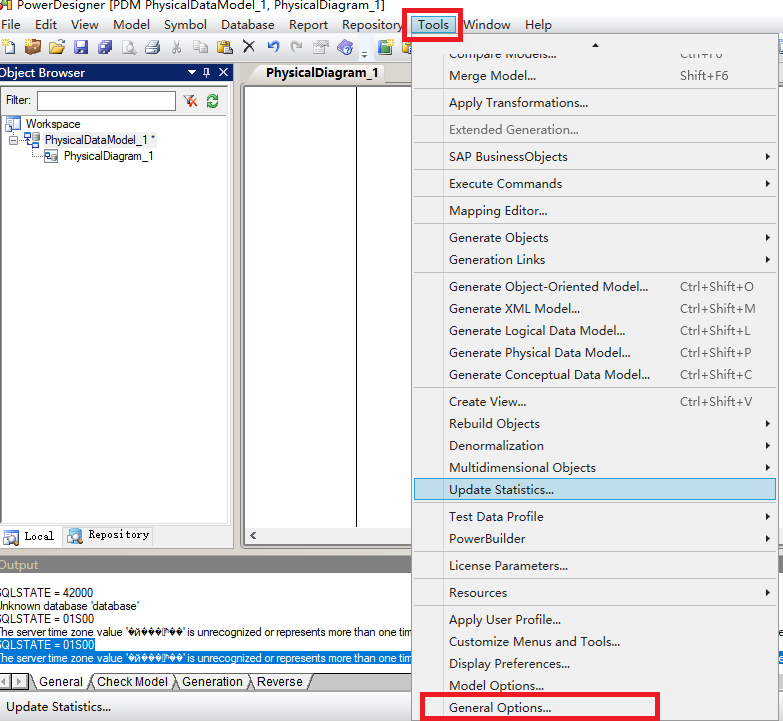The width and height of the screenshot is (783, 721).
Task: Click the green refresh filter icon
Action: pyautogui.click(x=213, y=101)
